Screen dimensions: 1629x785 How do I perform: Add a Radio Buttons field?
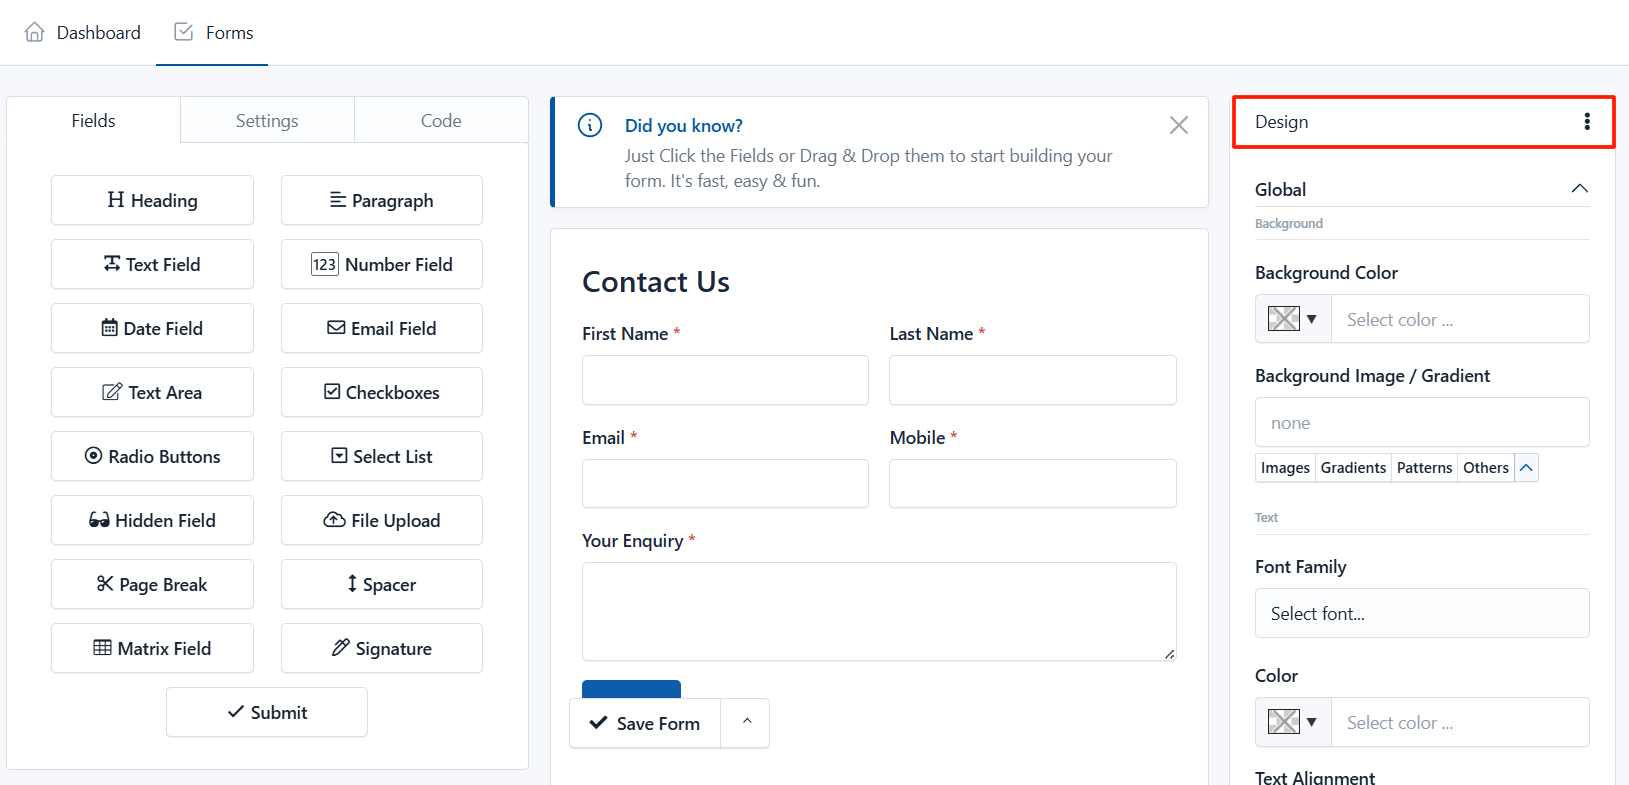[x=152, y=456]
